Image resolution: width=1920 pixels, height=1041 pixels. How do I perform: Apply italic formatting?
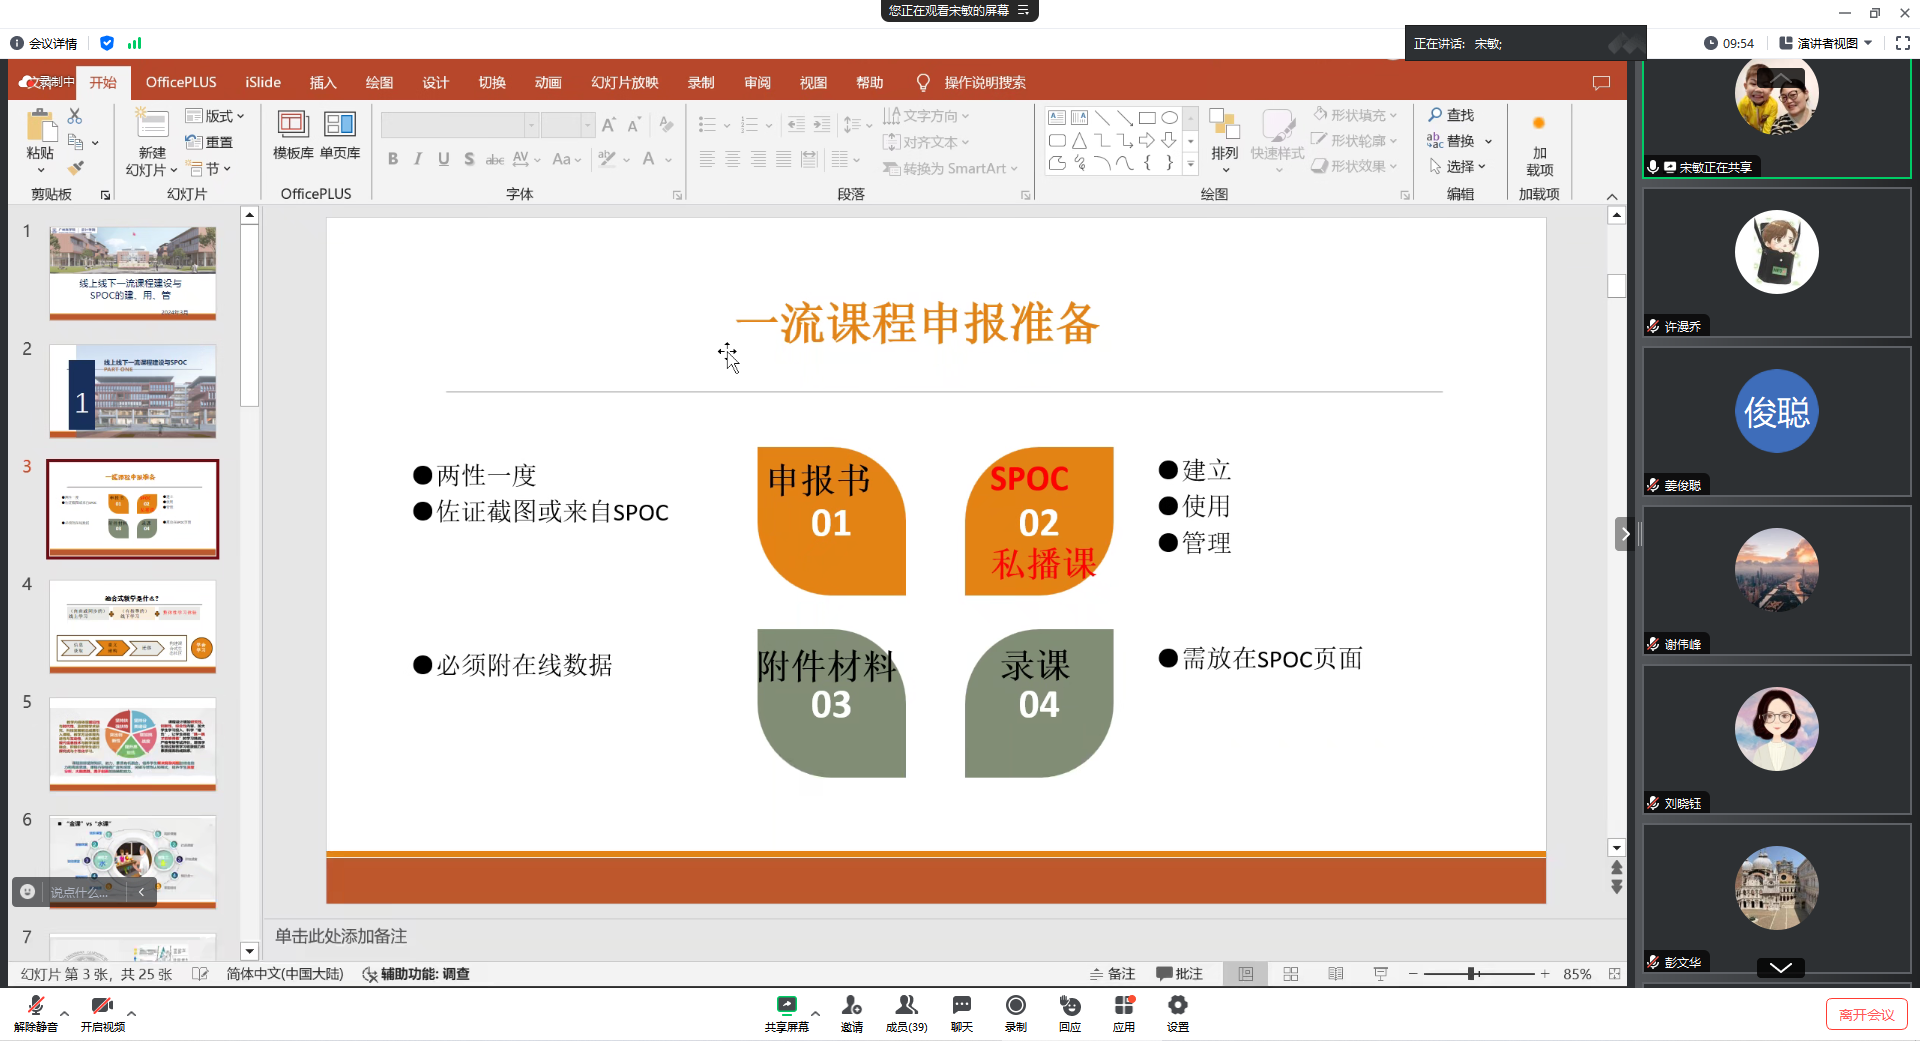[x=417, y=158]
